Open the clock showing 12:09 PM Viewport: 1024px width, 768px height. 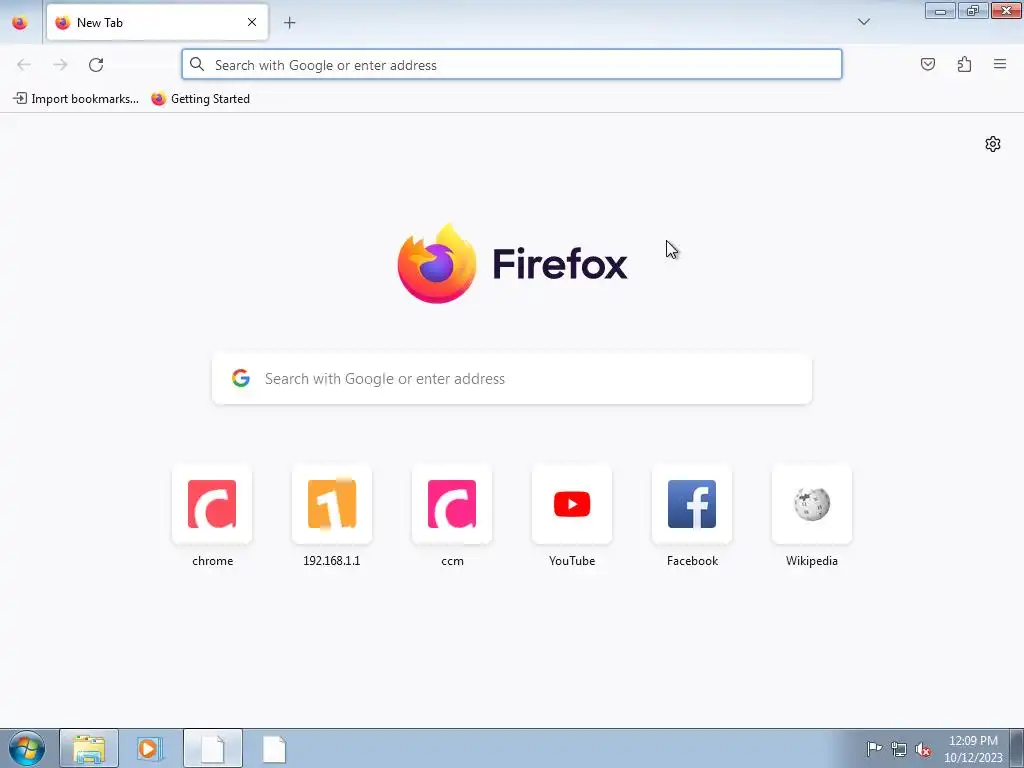click(973, 748)
